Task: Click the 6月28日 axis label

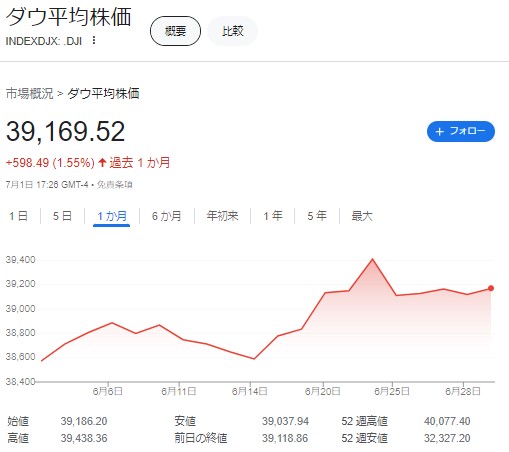Action: (463, 391)
